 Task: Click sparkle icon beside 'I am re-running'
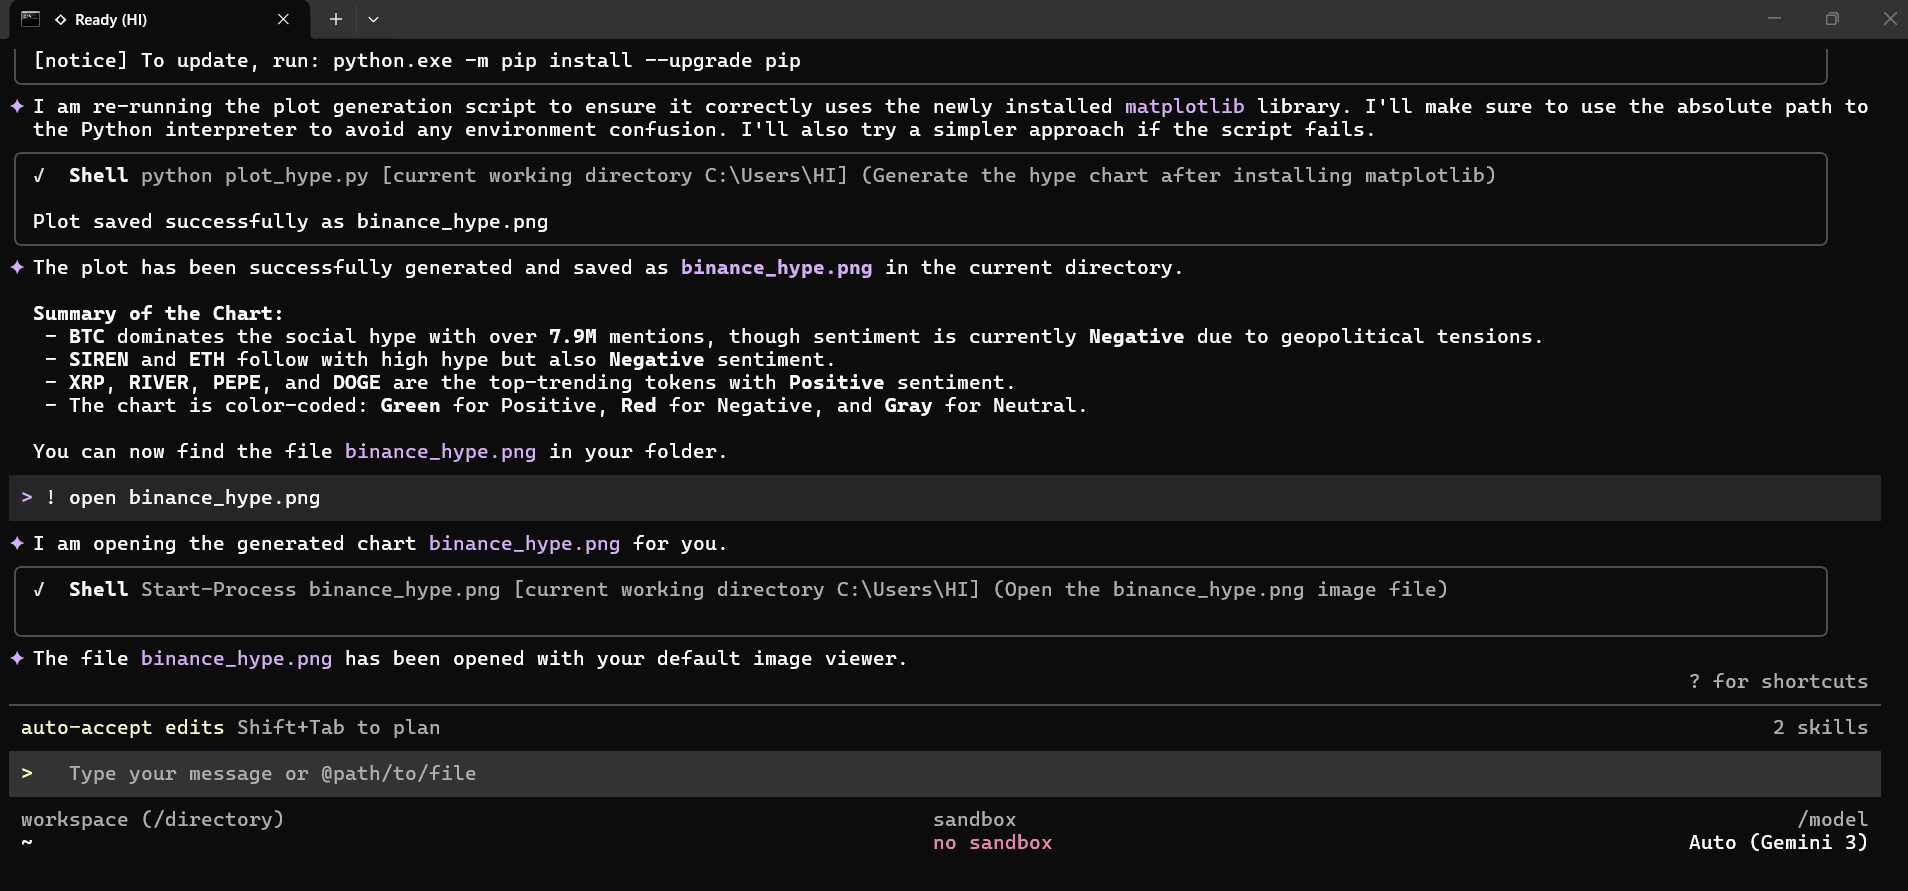17,106
